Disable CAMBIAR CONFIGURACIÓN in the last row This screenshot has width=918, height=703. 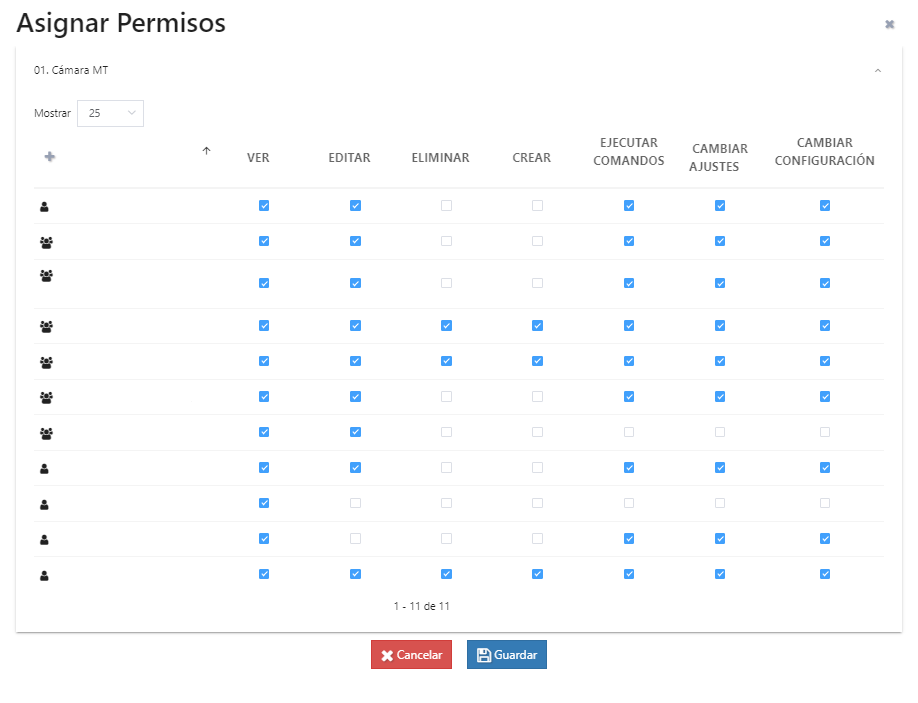point(825,574)
